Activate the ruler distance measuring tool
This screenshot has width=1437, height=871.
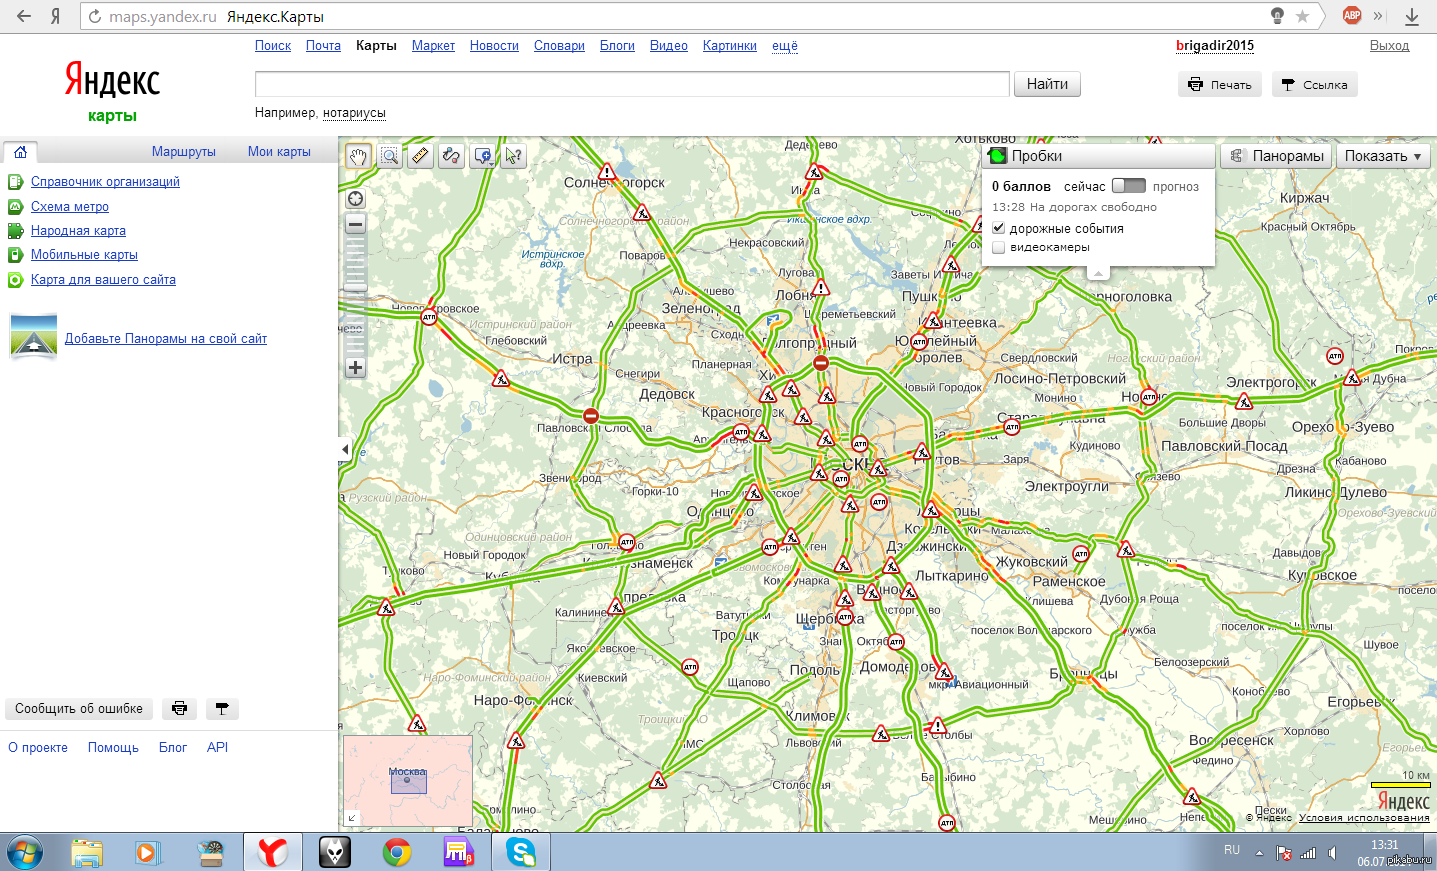pyautogui.click(x=420, y=156)
